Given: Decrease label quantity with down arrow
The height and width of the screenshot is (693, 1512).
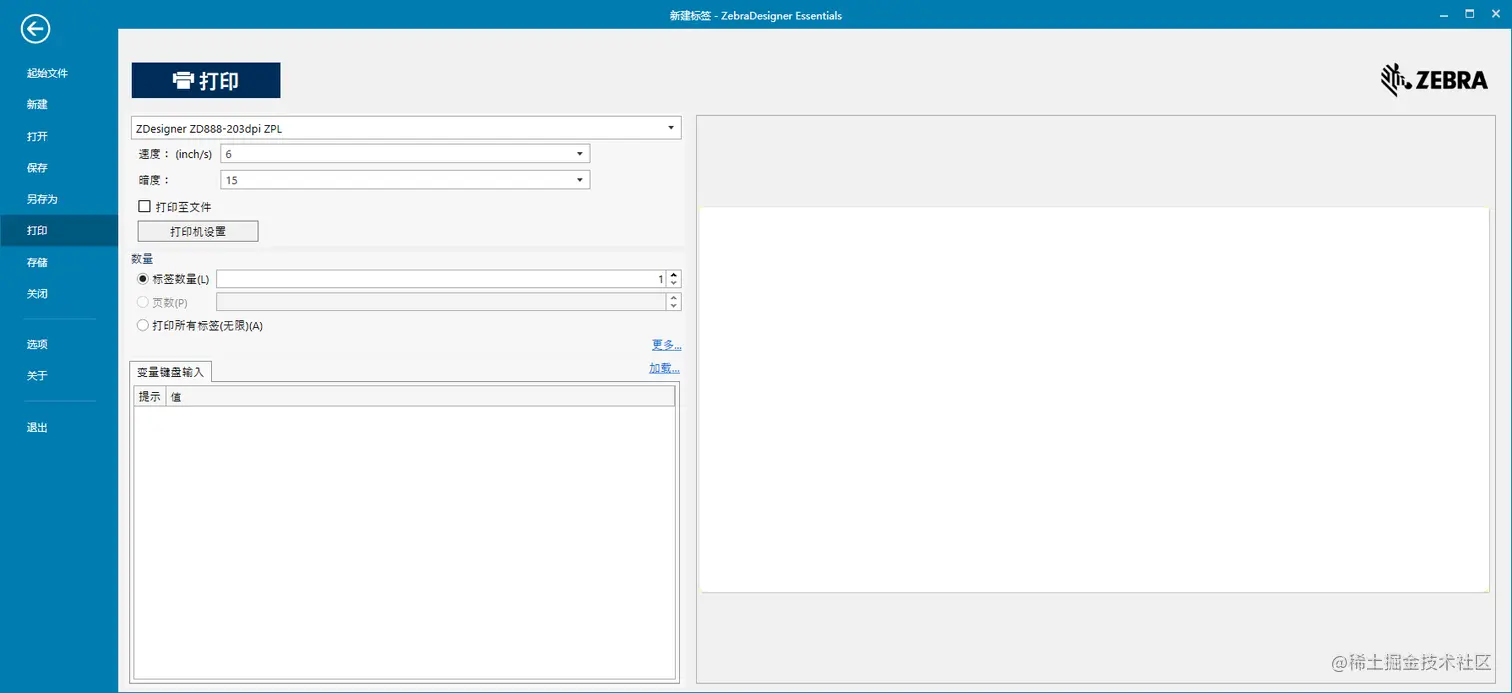Looking at the screenshot, I should 674,284.
